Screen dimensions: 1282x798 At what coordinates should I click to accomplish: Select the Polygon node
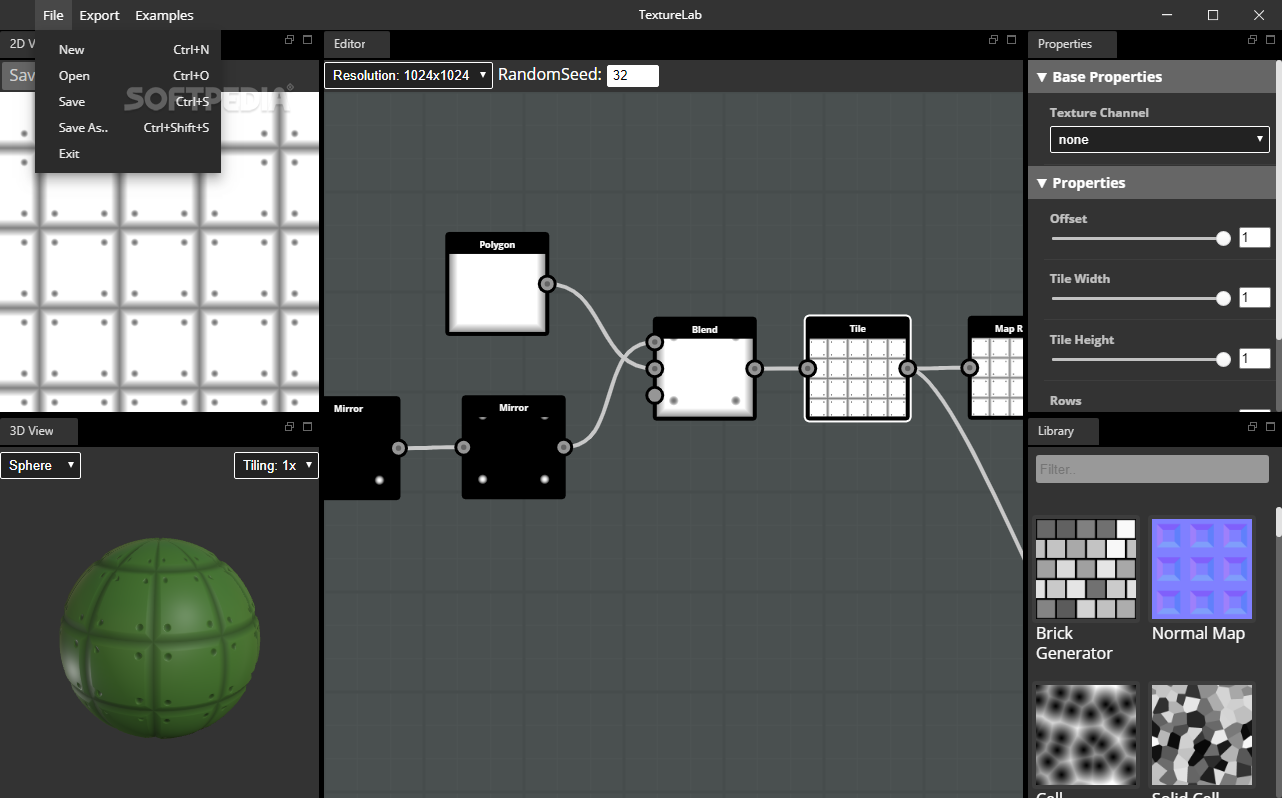coord(497,284)
